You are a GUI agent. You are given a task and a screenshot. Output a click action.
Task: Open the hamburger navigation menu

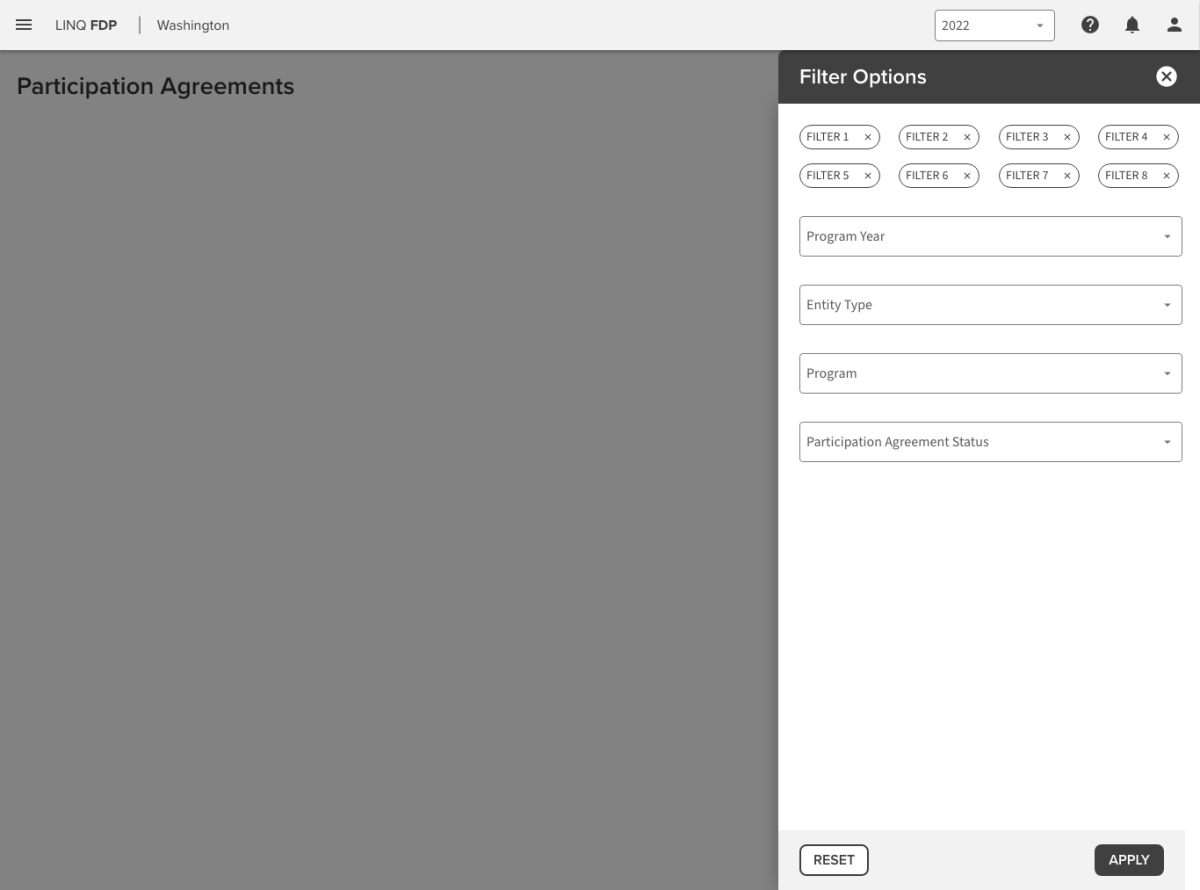24,25
